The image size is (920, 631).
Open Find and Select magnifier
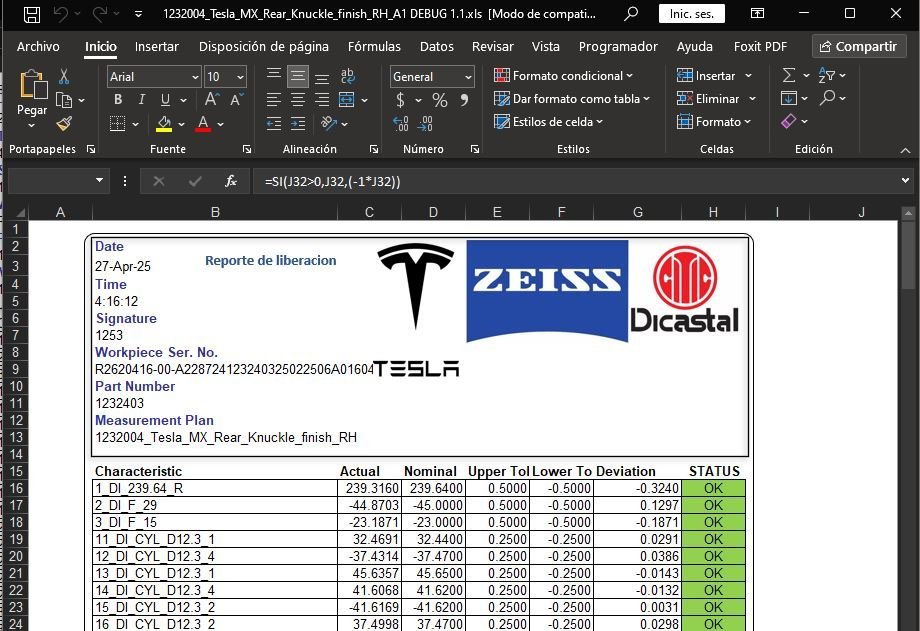tap(828, 97)
